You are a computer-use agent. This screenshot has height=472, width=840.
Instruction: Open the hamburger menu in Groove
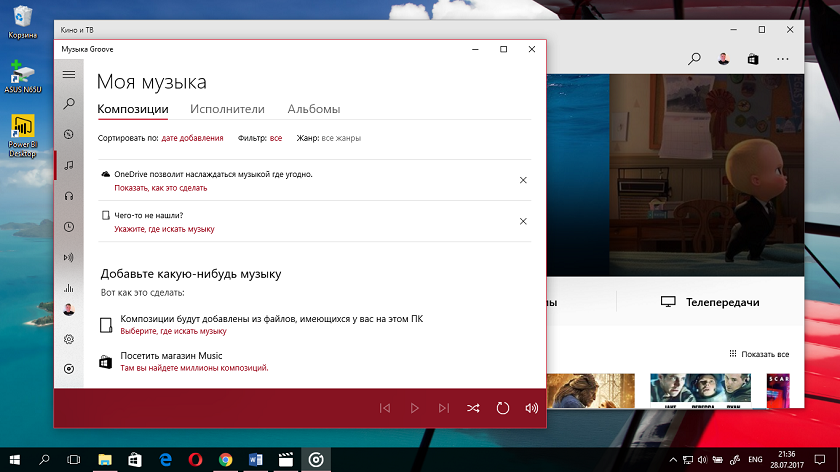click(69, 74)
